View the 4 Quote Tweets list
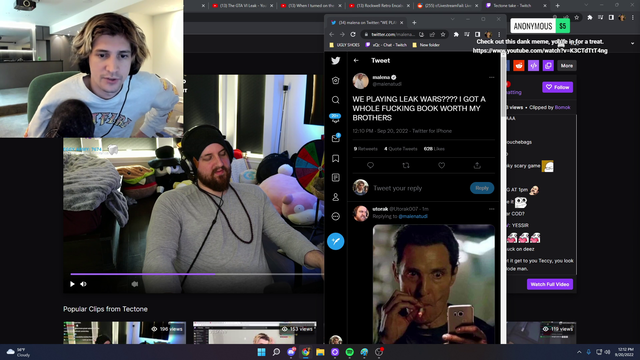Screen dimensions: 640x360 click(400, 149)
